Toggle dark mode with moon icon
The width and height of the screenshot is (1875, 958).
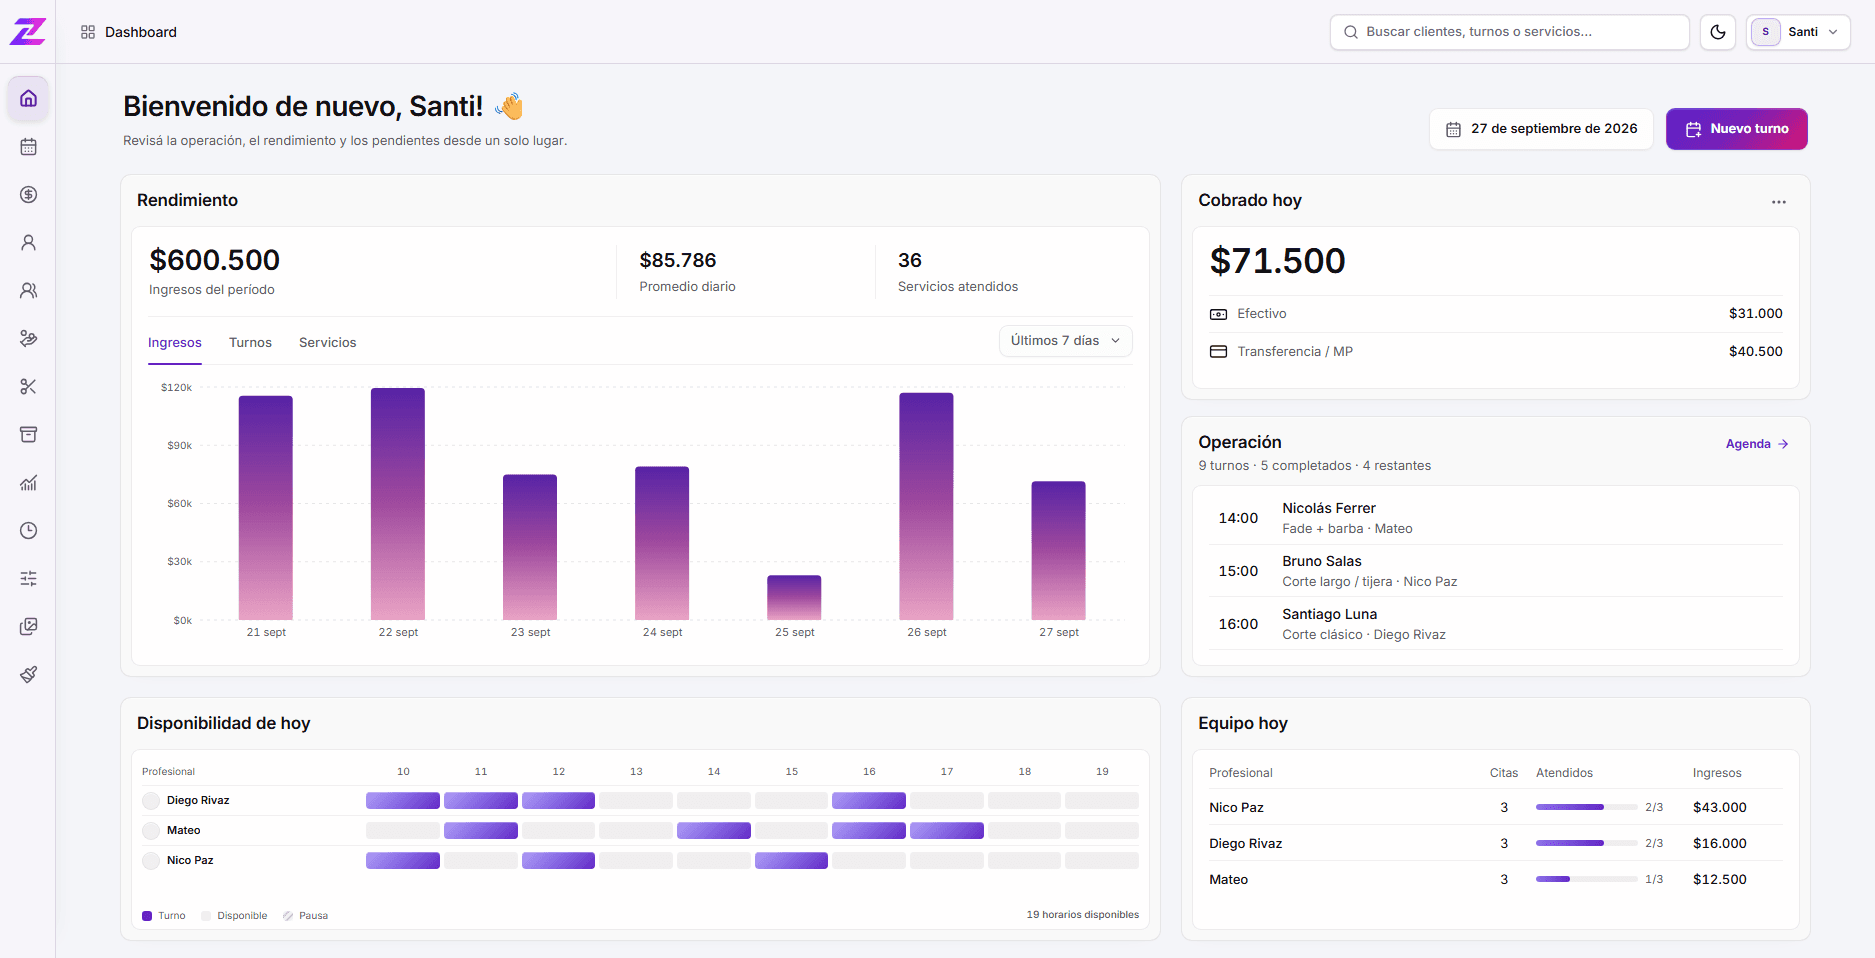[1718, 32]
